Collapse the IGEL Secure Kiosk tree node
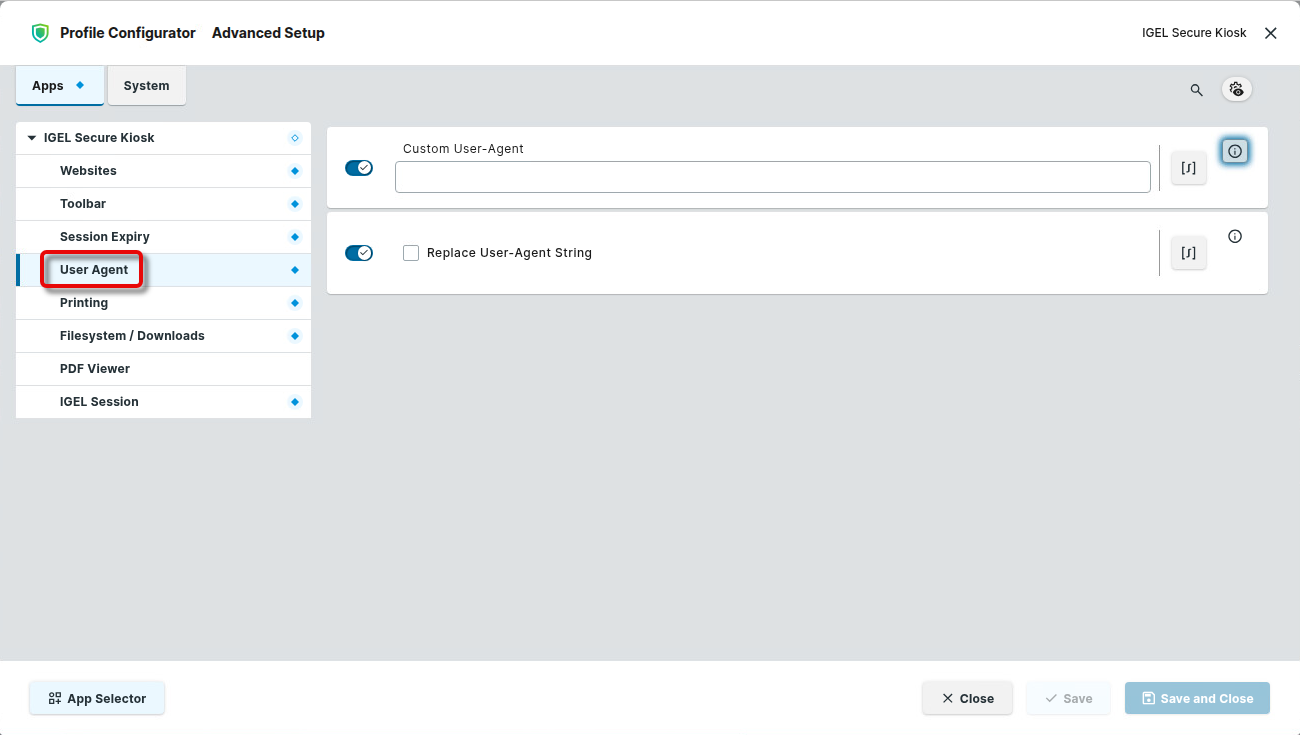 tap(32, 138)
